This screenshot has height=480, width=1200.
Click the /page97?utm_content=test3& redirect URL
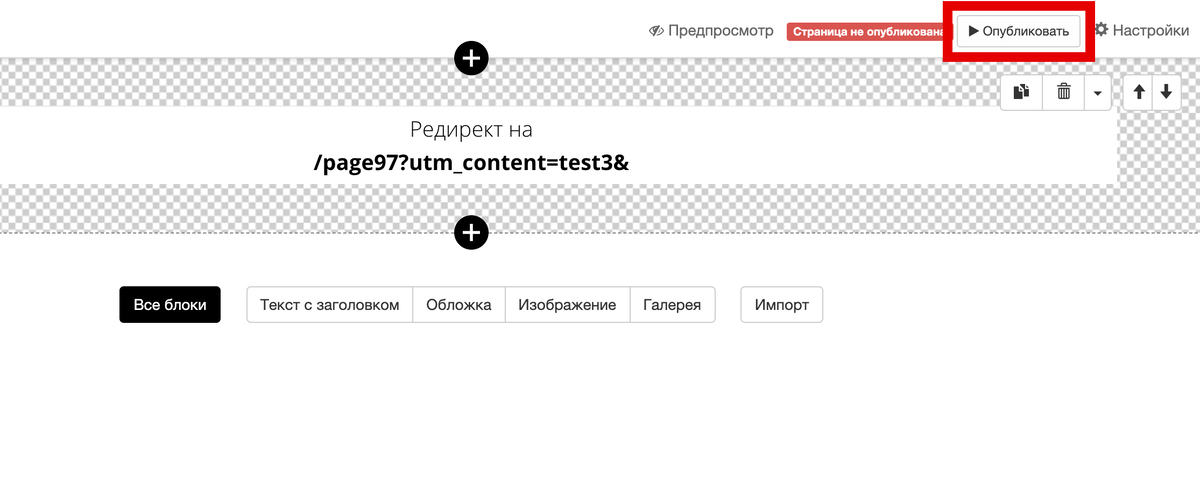(471, 162)
